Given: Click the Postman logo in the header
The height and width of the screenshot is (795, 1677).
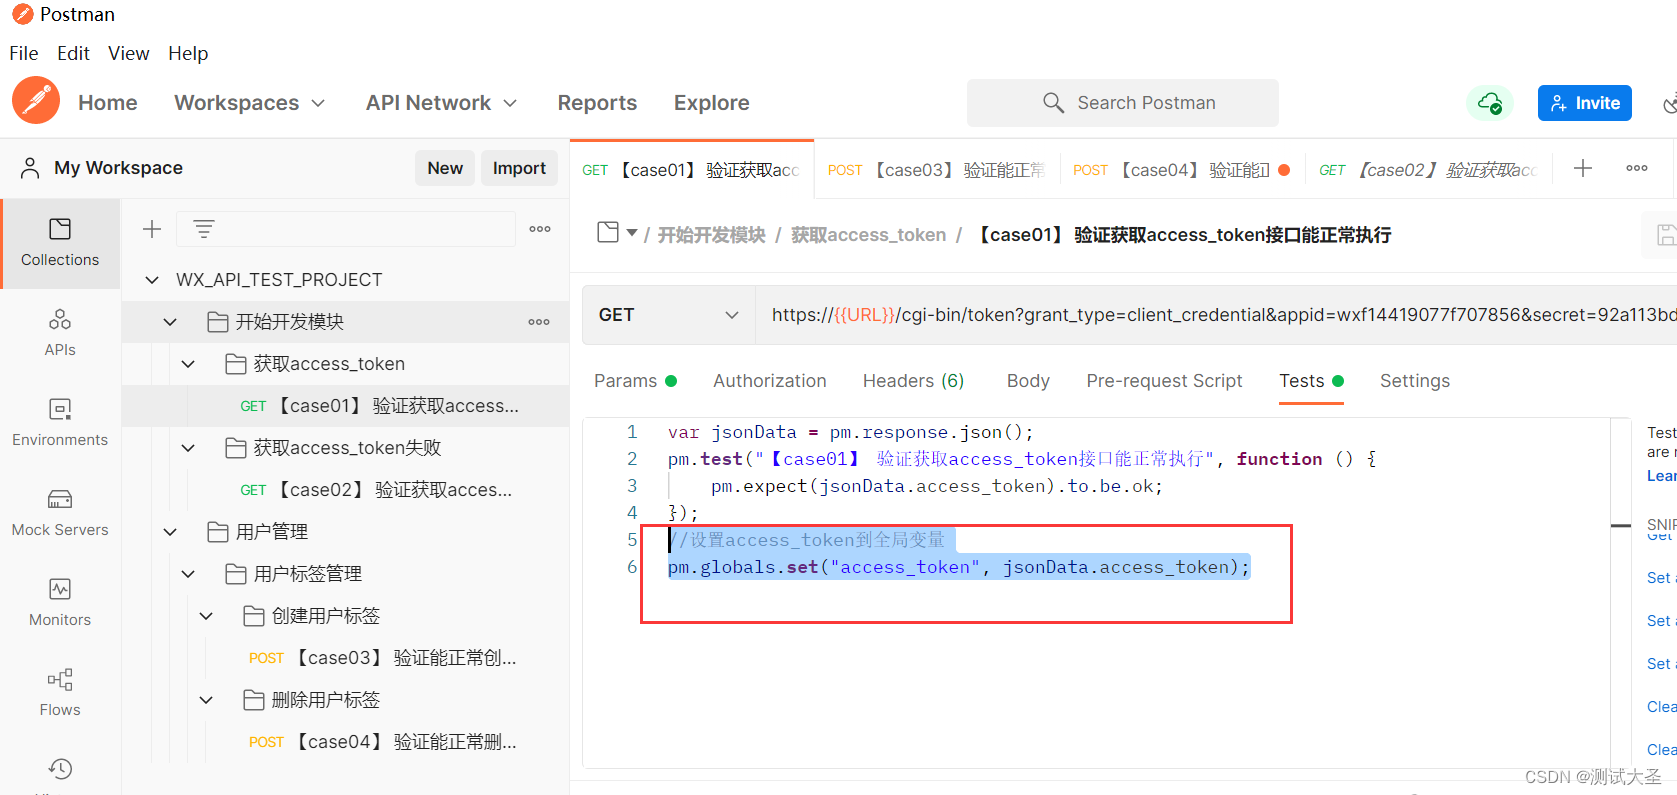Looking at the screenshot, I should [36, 101].
